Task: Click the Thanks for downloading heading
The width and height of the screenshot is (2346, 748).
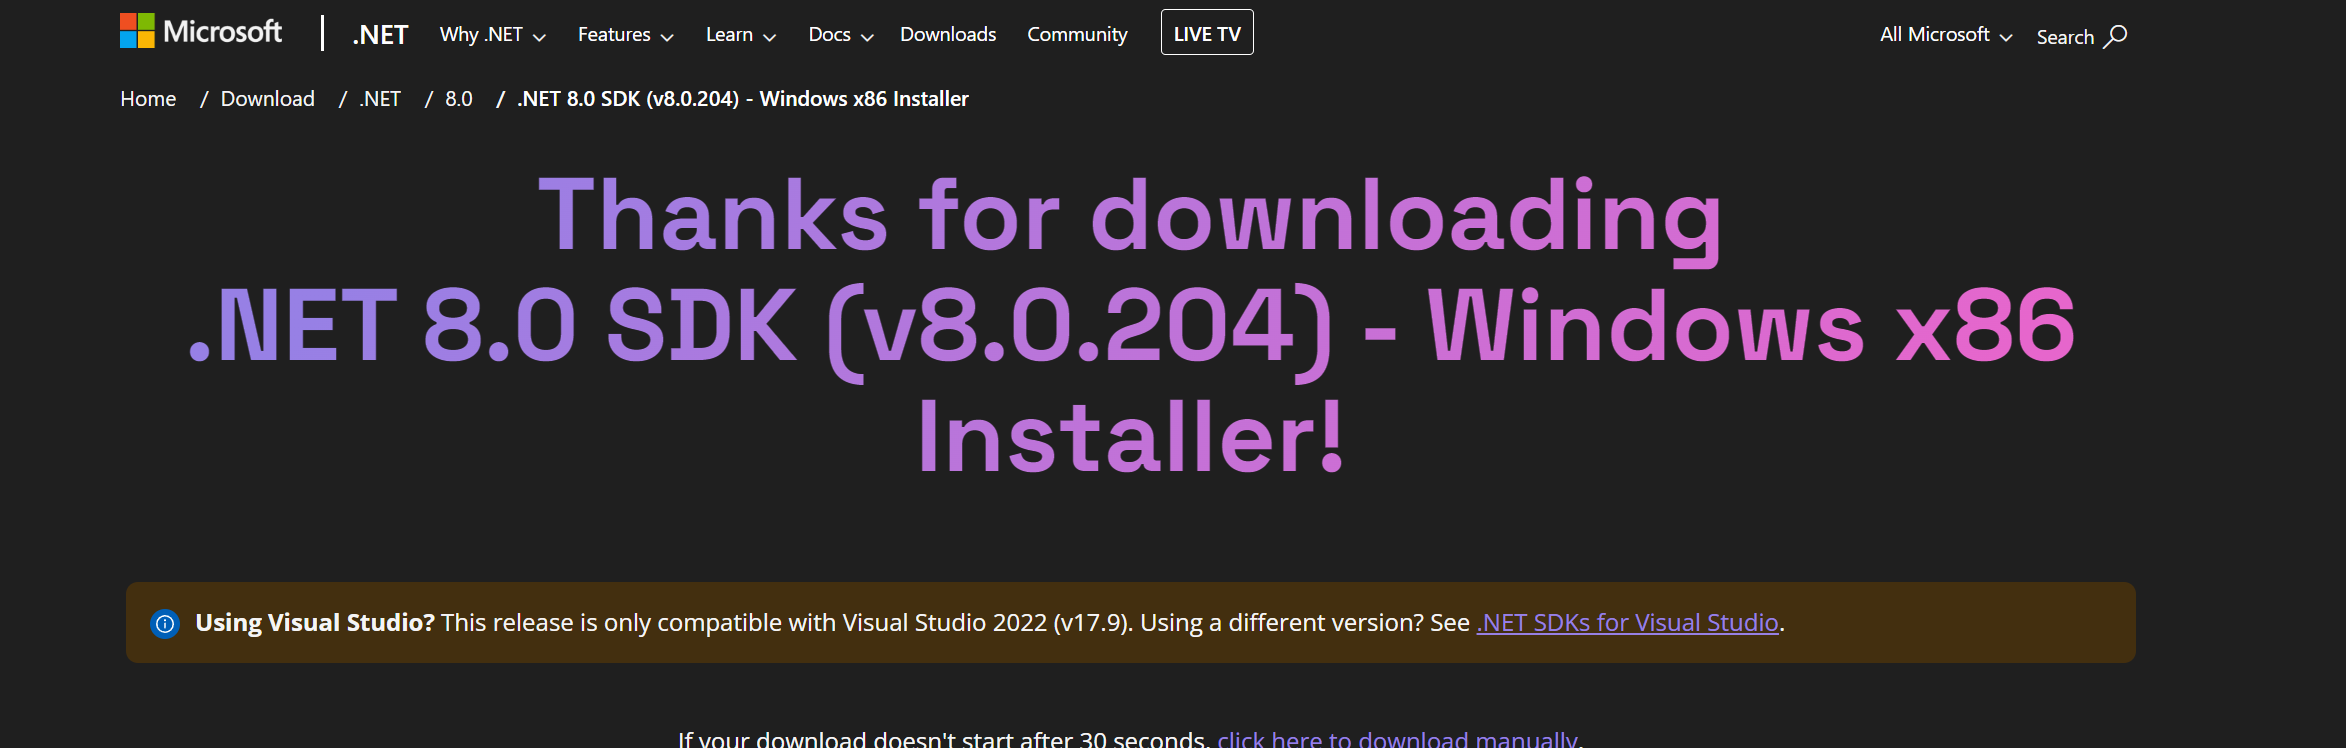Action: pyautogui.click(x=1131, y=325)
